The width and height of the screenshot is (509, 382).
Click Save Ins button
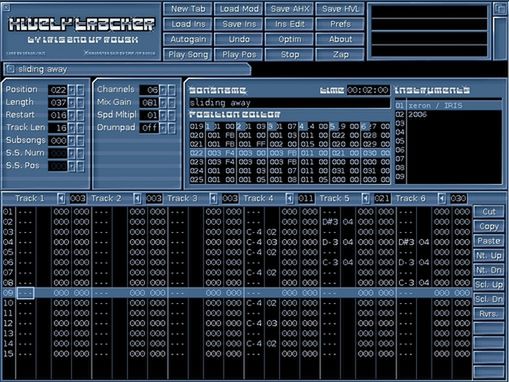click(x=239, y=24)
